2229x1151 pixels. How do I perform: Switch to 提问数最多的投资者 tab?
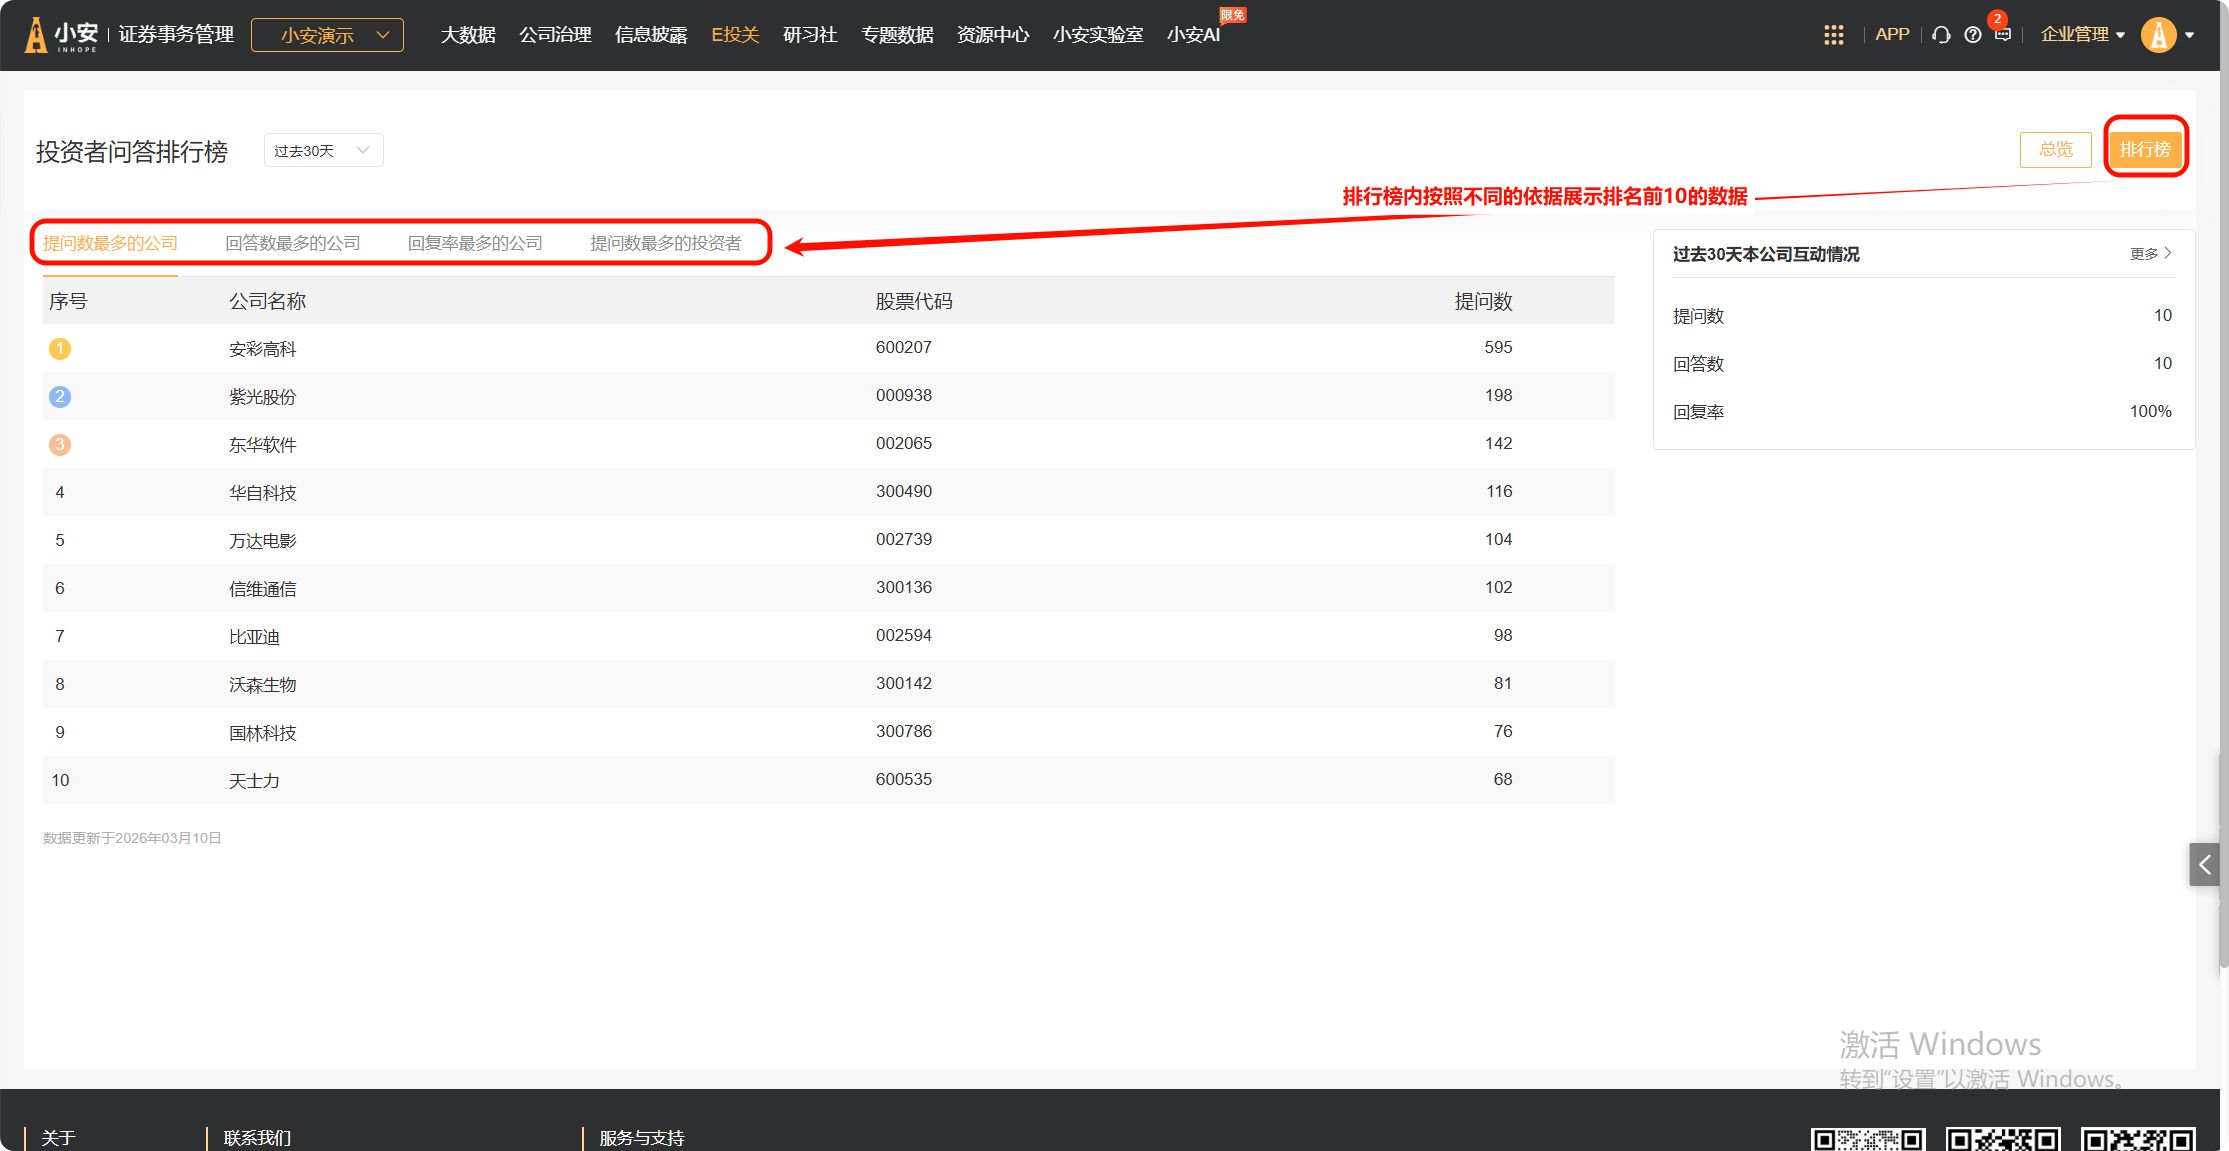tap(665, 243)
